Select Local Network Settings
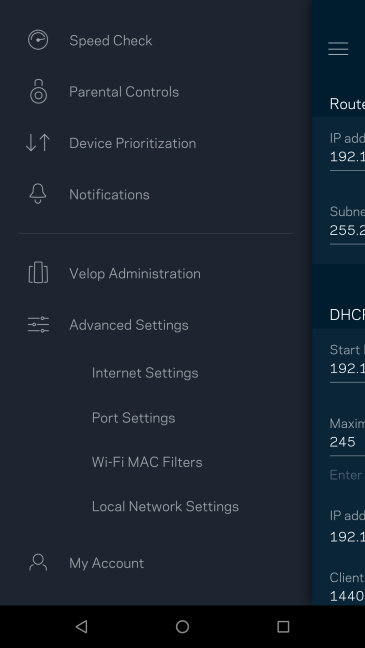365x648 pixels. (165, 506)
